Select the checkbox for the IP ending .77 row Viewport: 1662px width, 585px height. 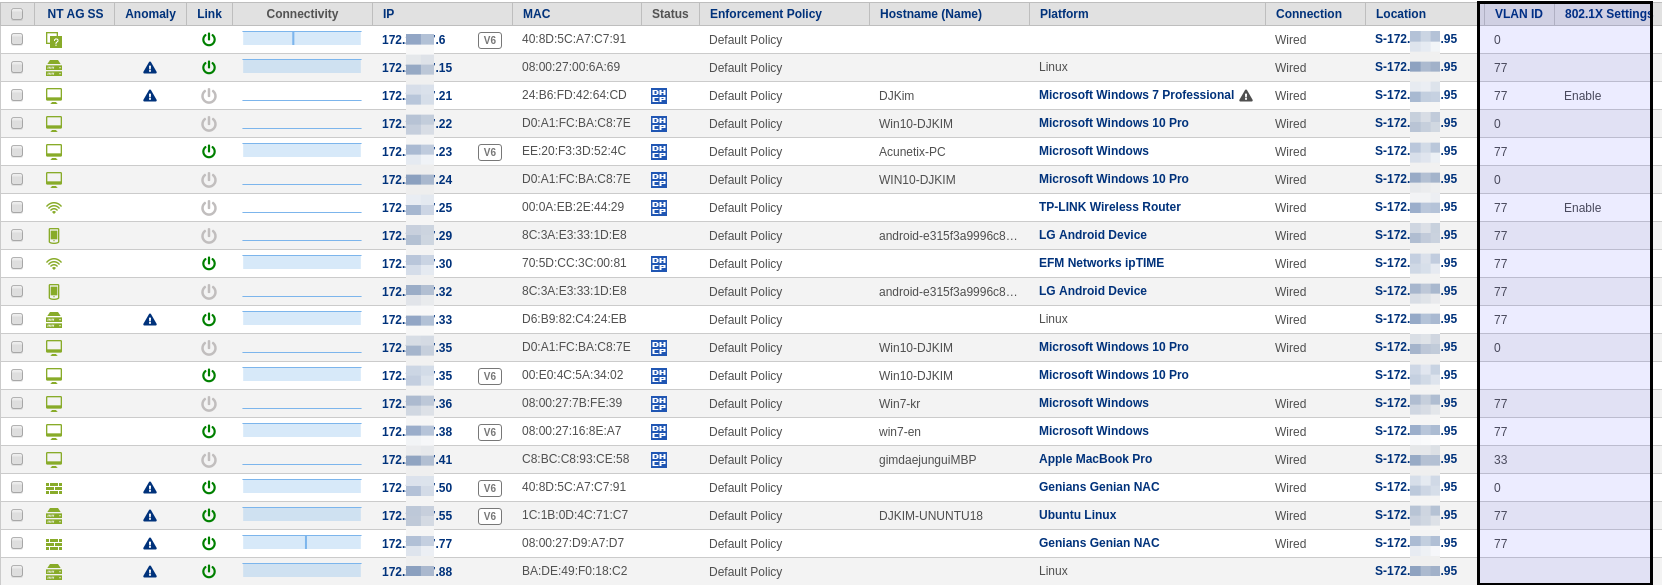tap(17, 543)
